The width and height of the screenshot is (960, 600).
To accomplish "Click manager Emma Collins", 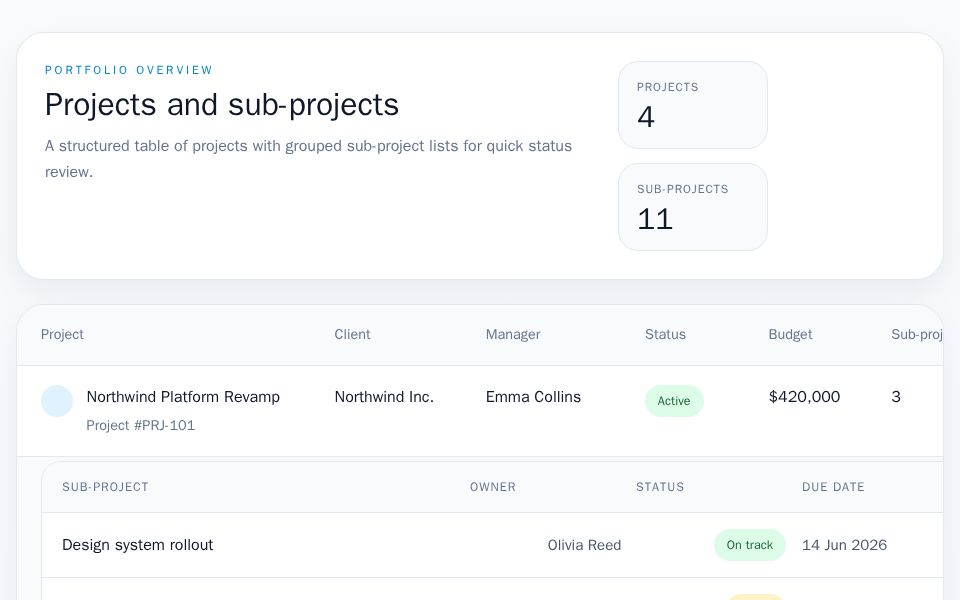I will click(x=533, y=397).
